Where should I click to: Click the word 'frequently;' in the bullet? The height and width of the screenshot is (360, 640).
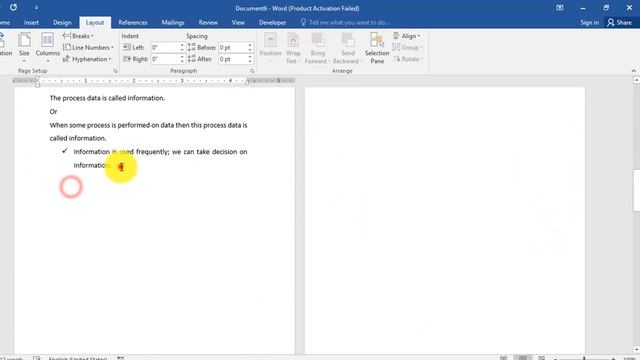[x=153, y=152]
